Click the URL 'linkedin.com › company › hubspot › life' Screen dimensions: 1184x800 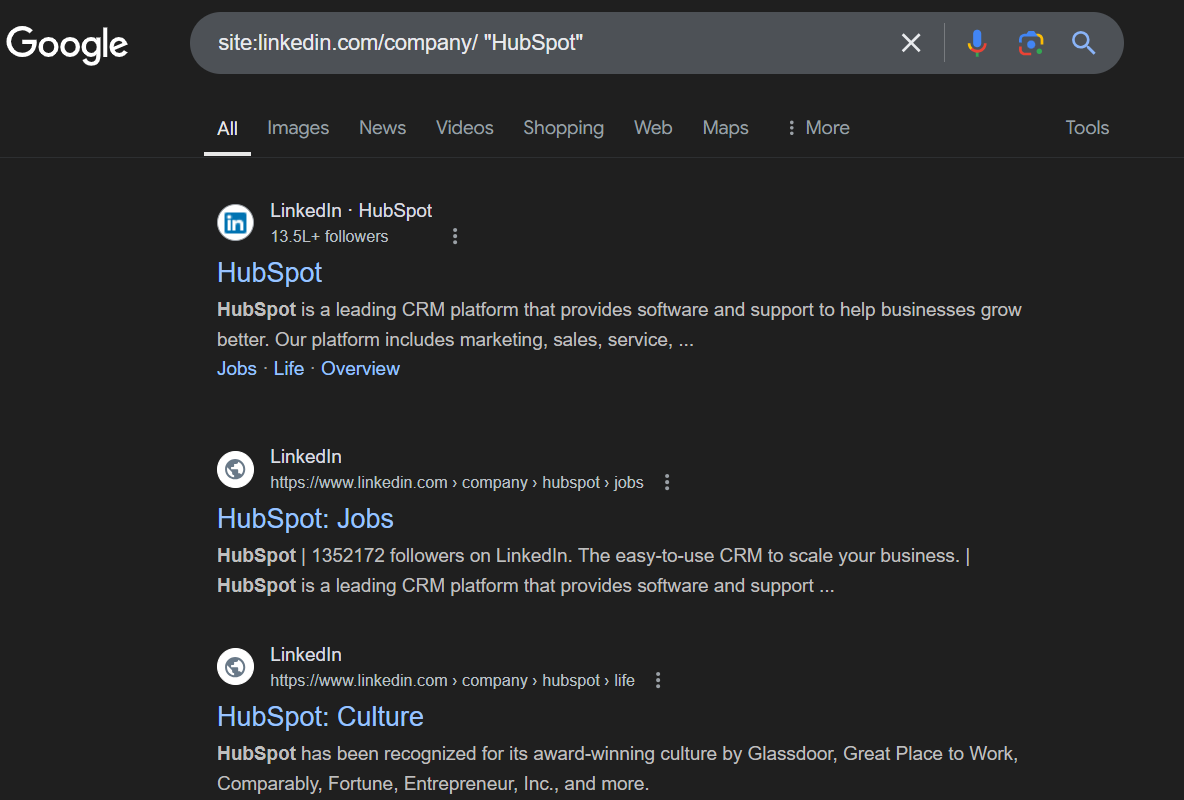coord(452,681)
